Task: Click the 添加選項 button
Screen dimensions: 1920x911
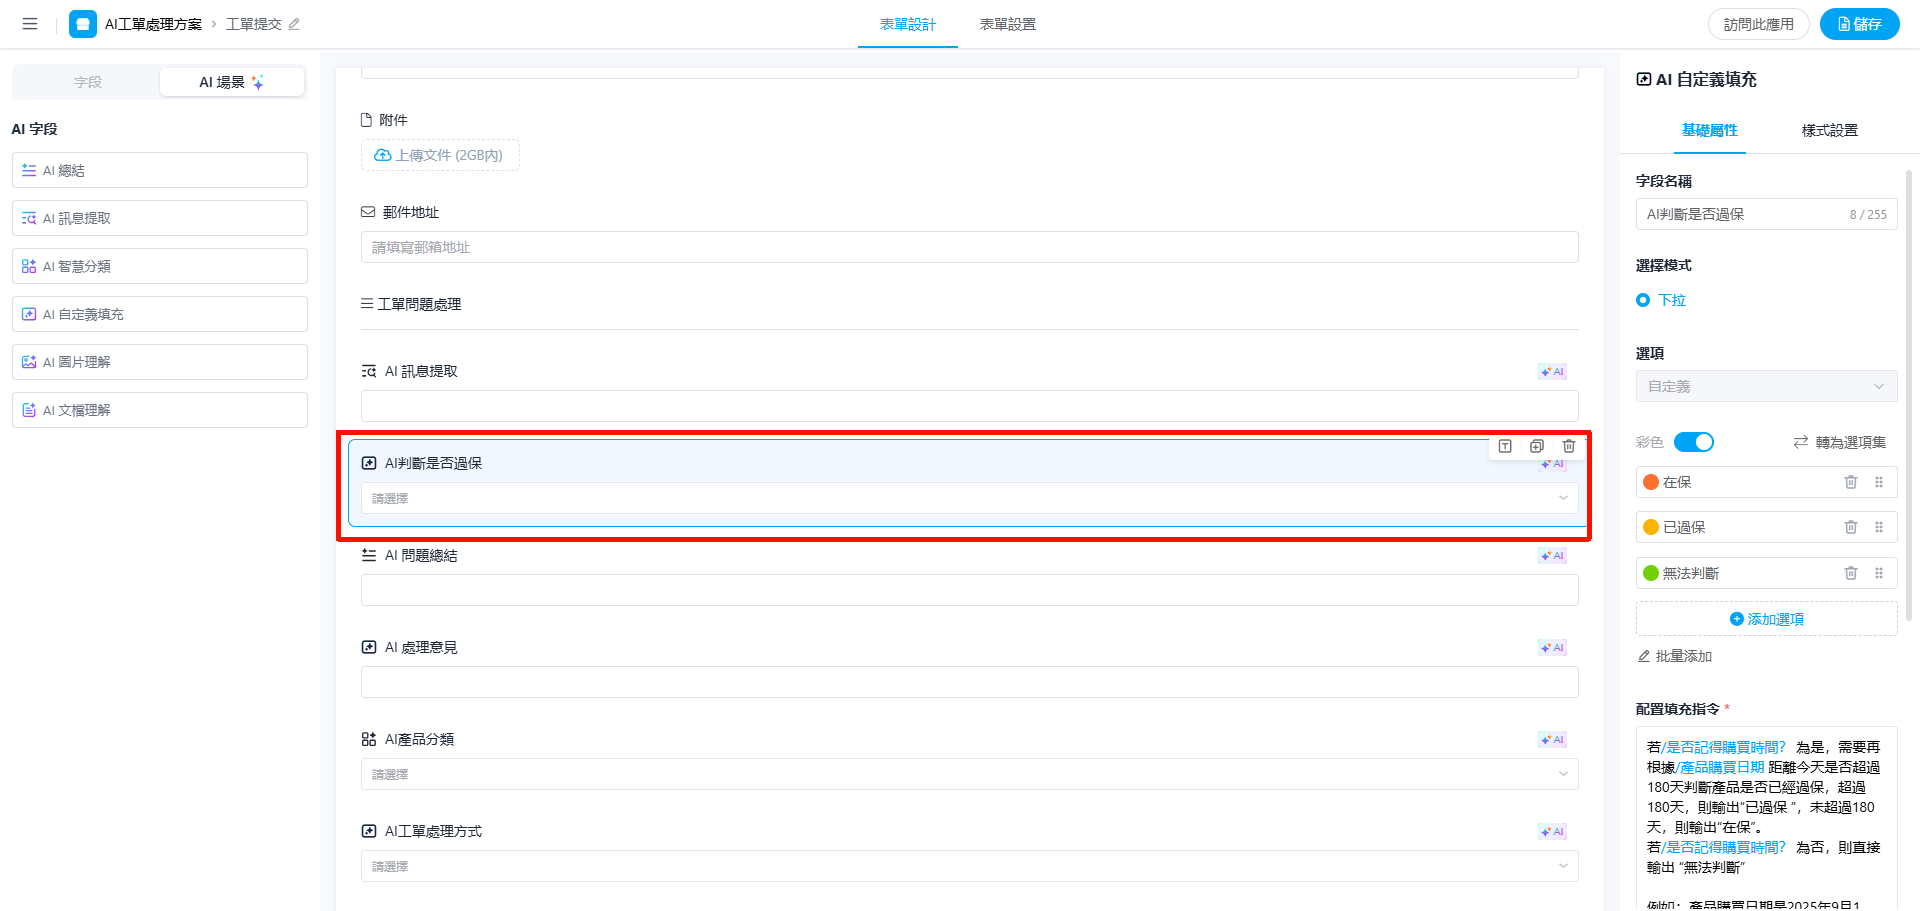Action: [1766, 619]
